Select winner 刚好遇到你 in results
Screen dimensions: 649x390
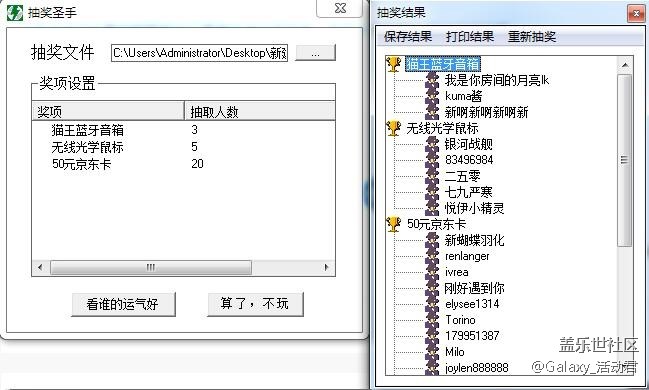[x=474, y=288]
